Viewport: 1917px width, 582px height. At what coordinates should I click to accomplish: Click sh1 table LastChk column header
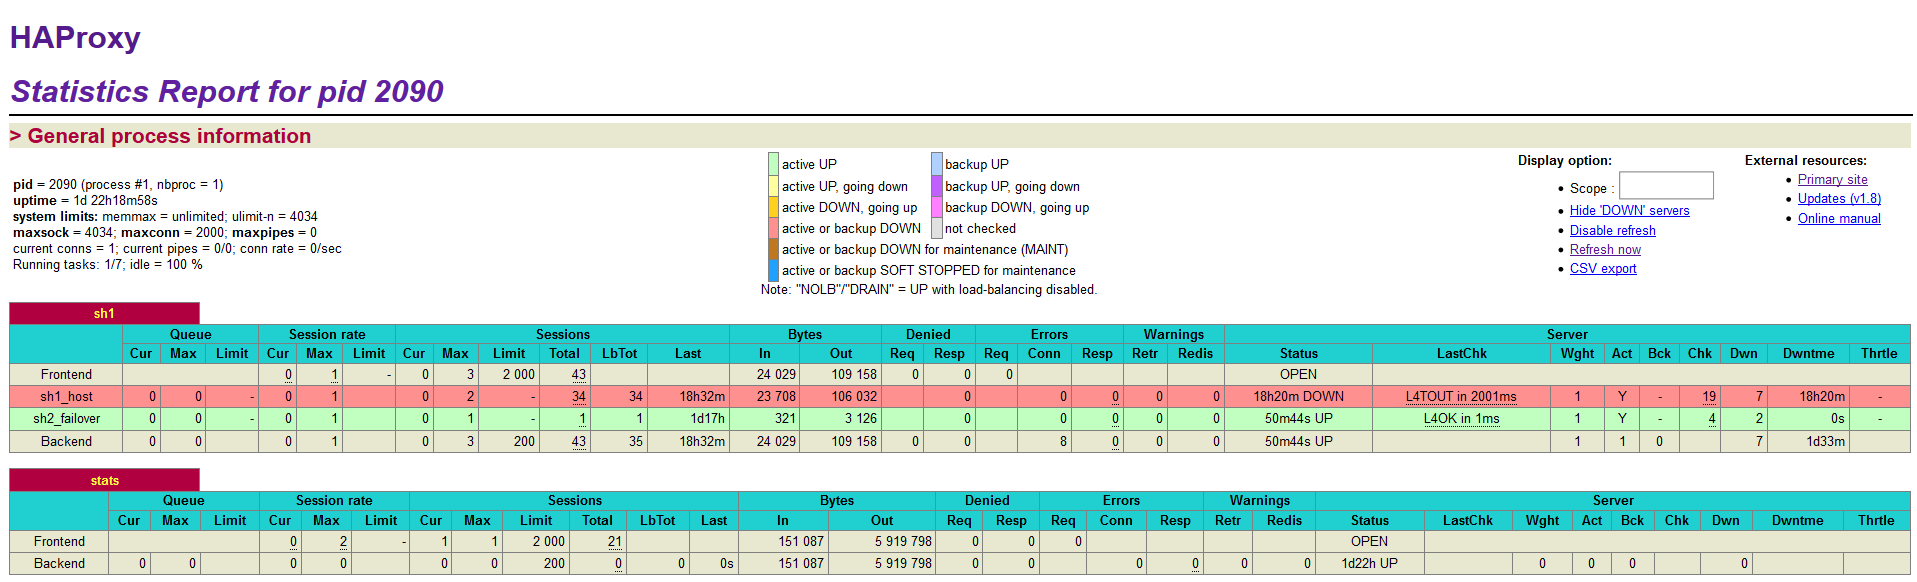(x=1461, y=353)
